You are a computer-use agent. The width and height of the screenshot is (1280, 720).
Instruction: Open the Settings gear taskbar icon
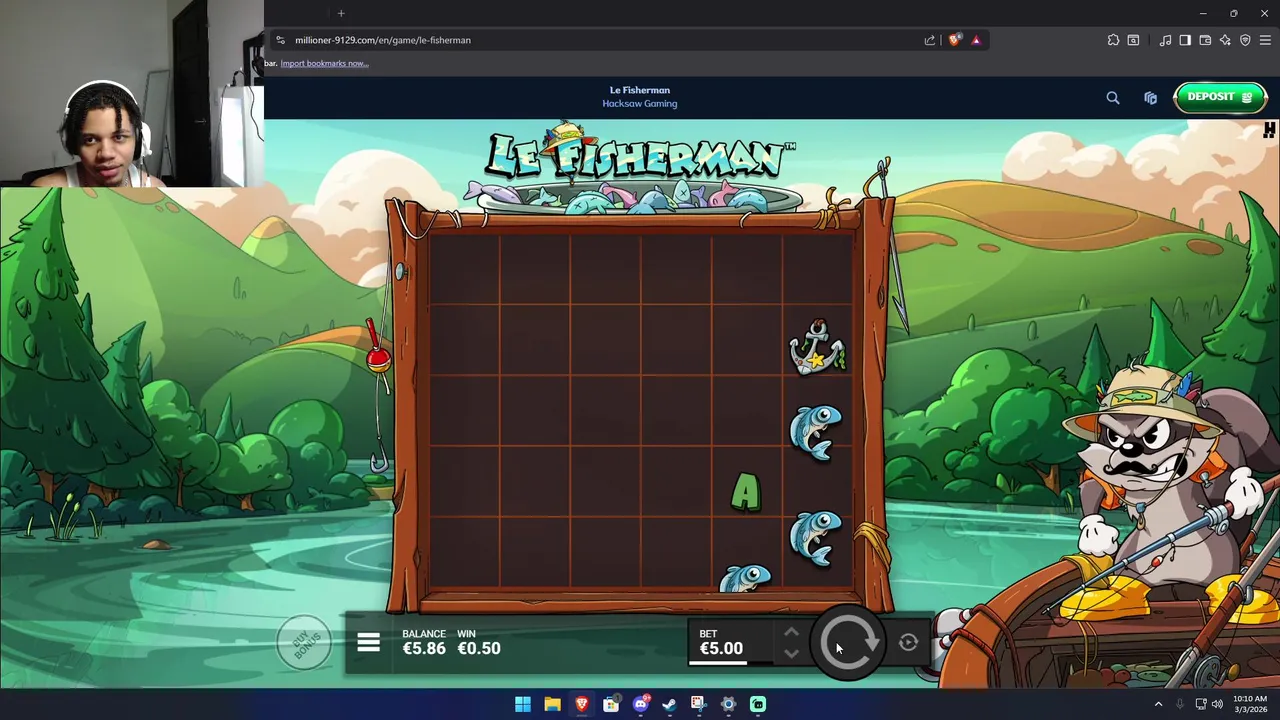[728, 704]
